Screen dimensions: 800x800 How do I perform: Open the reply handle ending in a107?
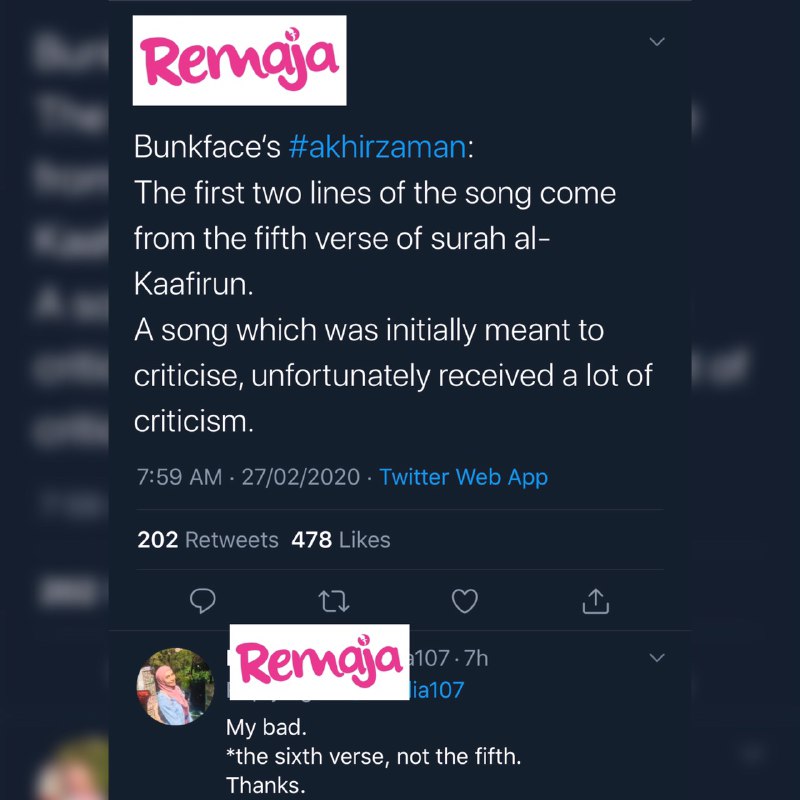click(431, 659)
